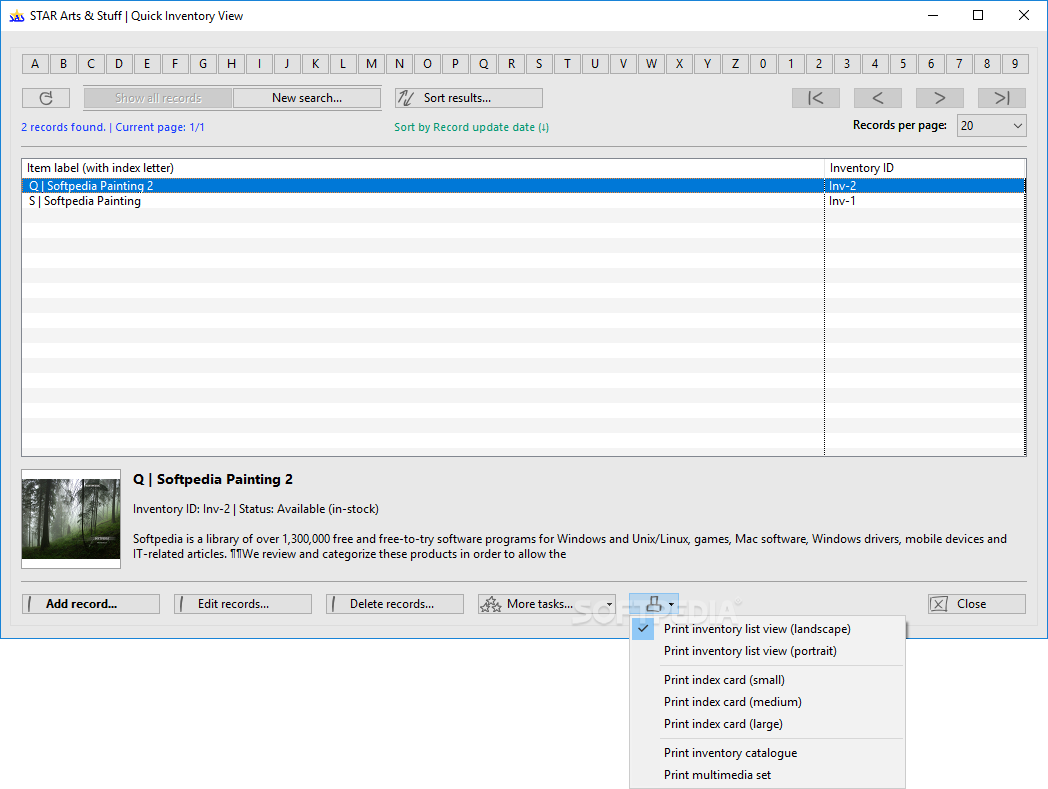The height and width of the screenshot is (789, 1048).
Task: Filter by index letter K
Action: [315, 64]
